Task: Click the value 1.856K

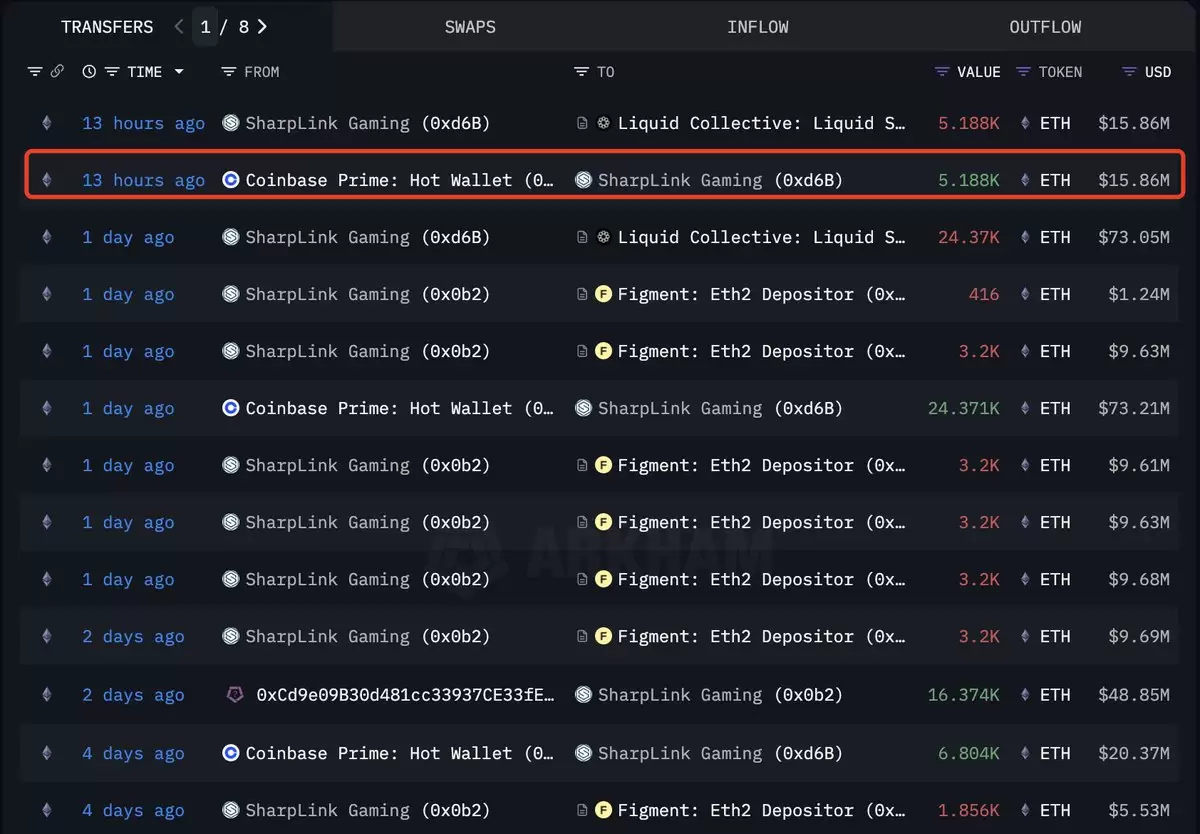Action: tap(969, 810)
